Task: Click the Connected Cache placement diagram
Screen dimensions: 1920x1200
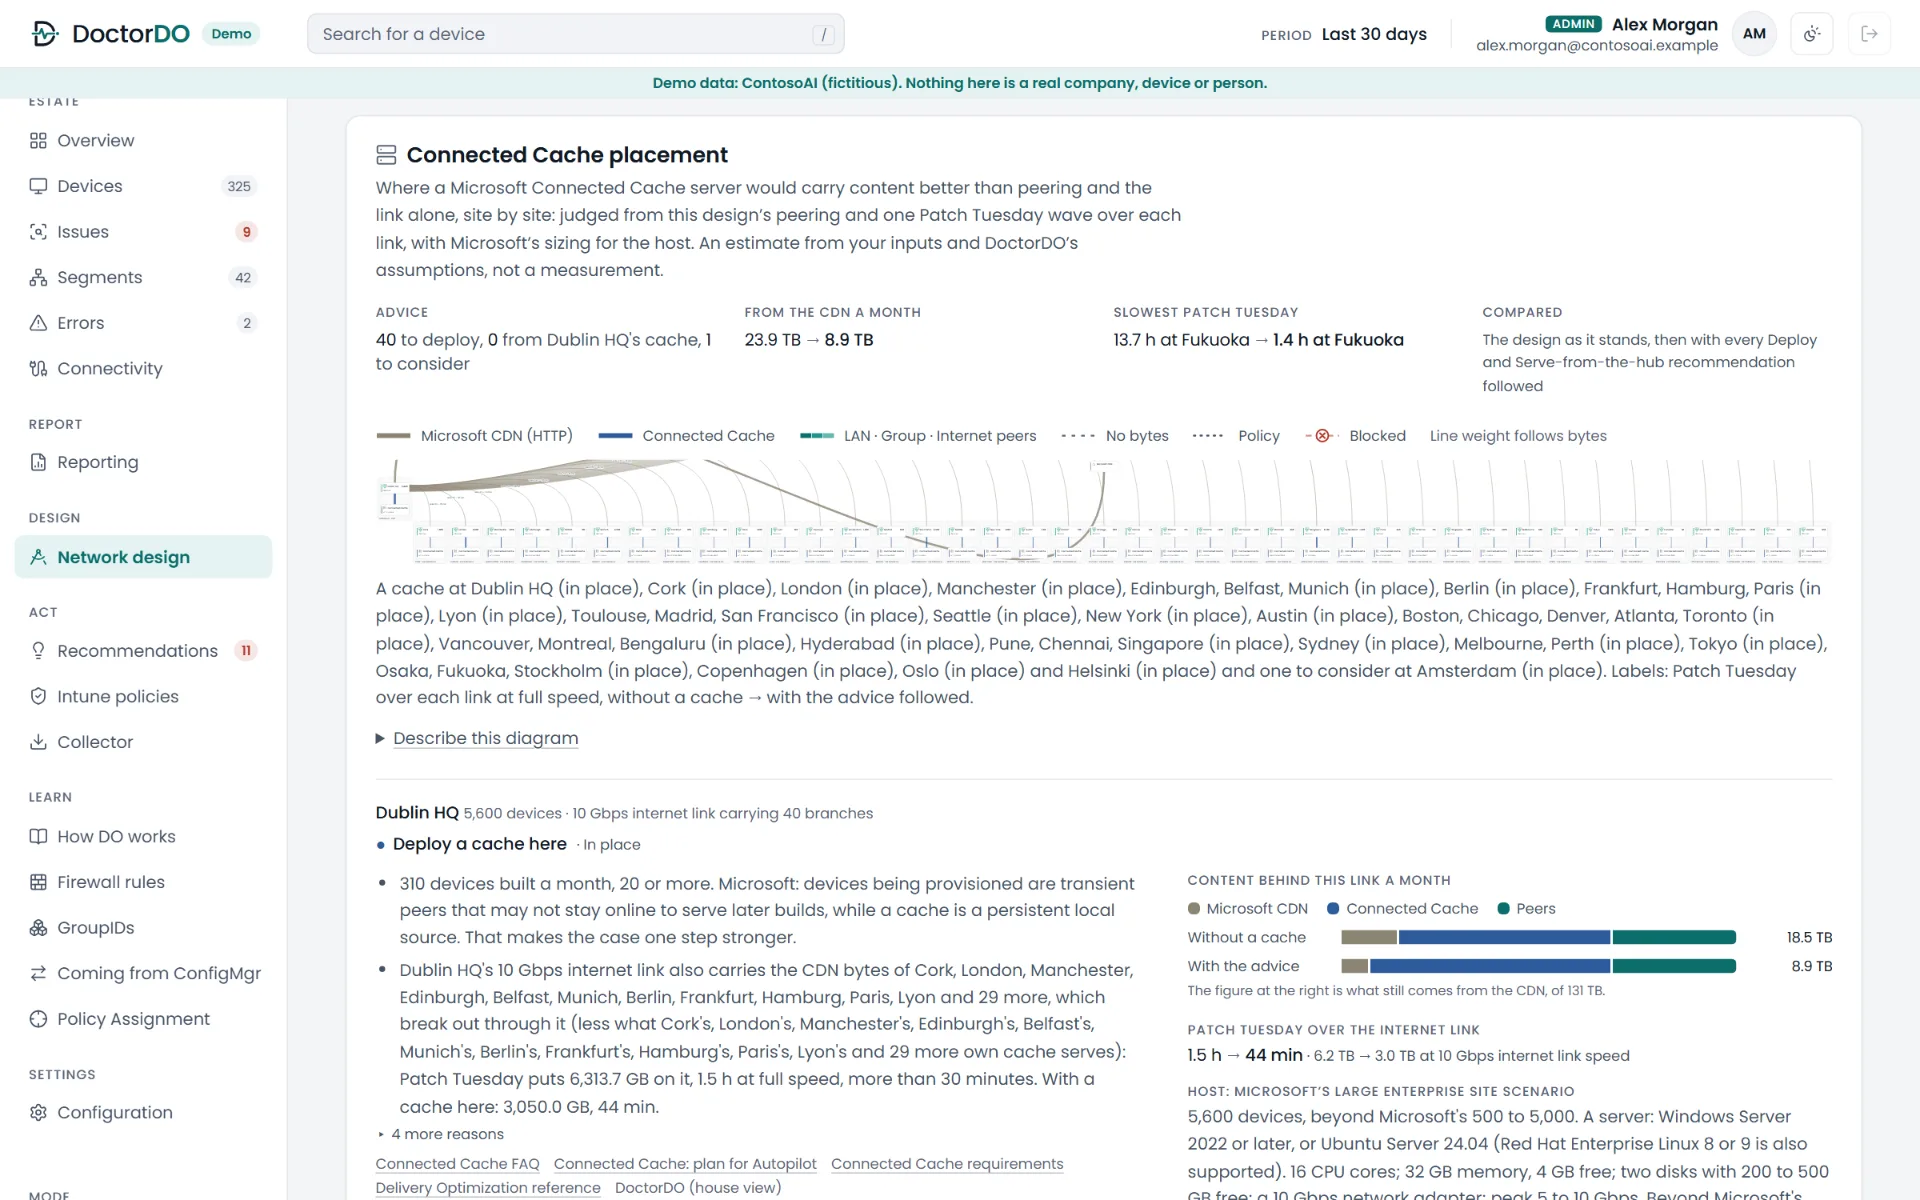Action: [1103, 511]
